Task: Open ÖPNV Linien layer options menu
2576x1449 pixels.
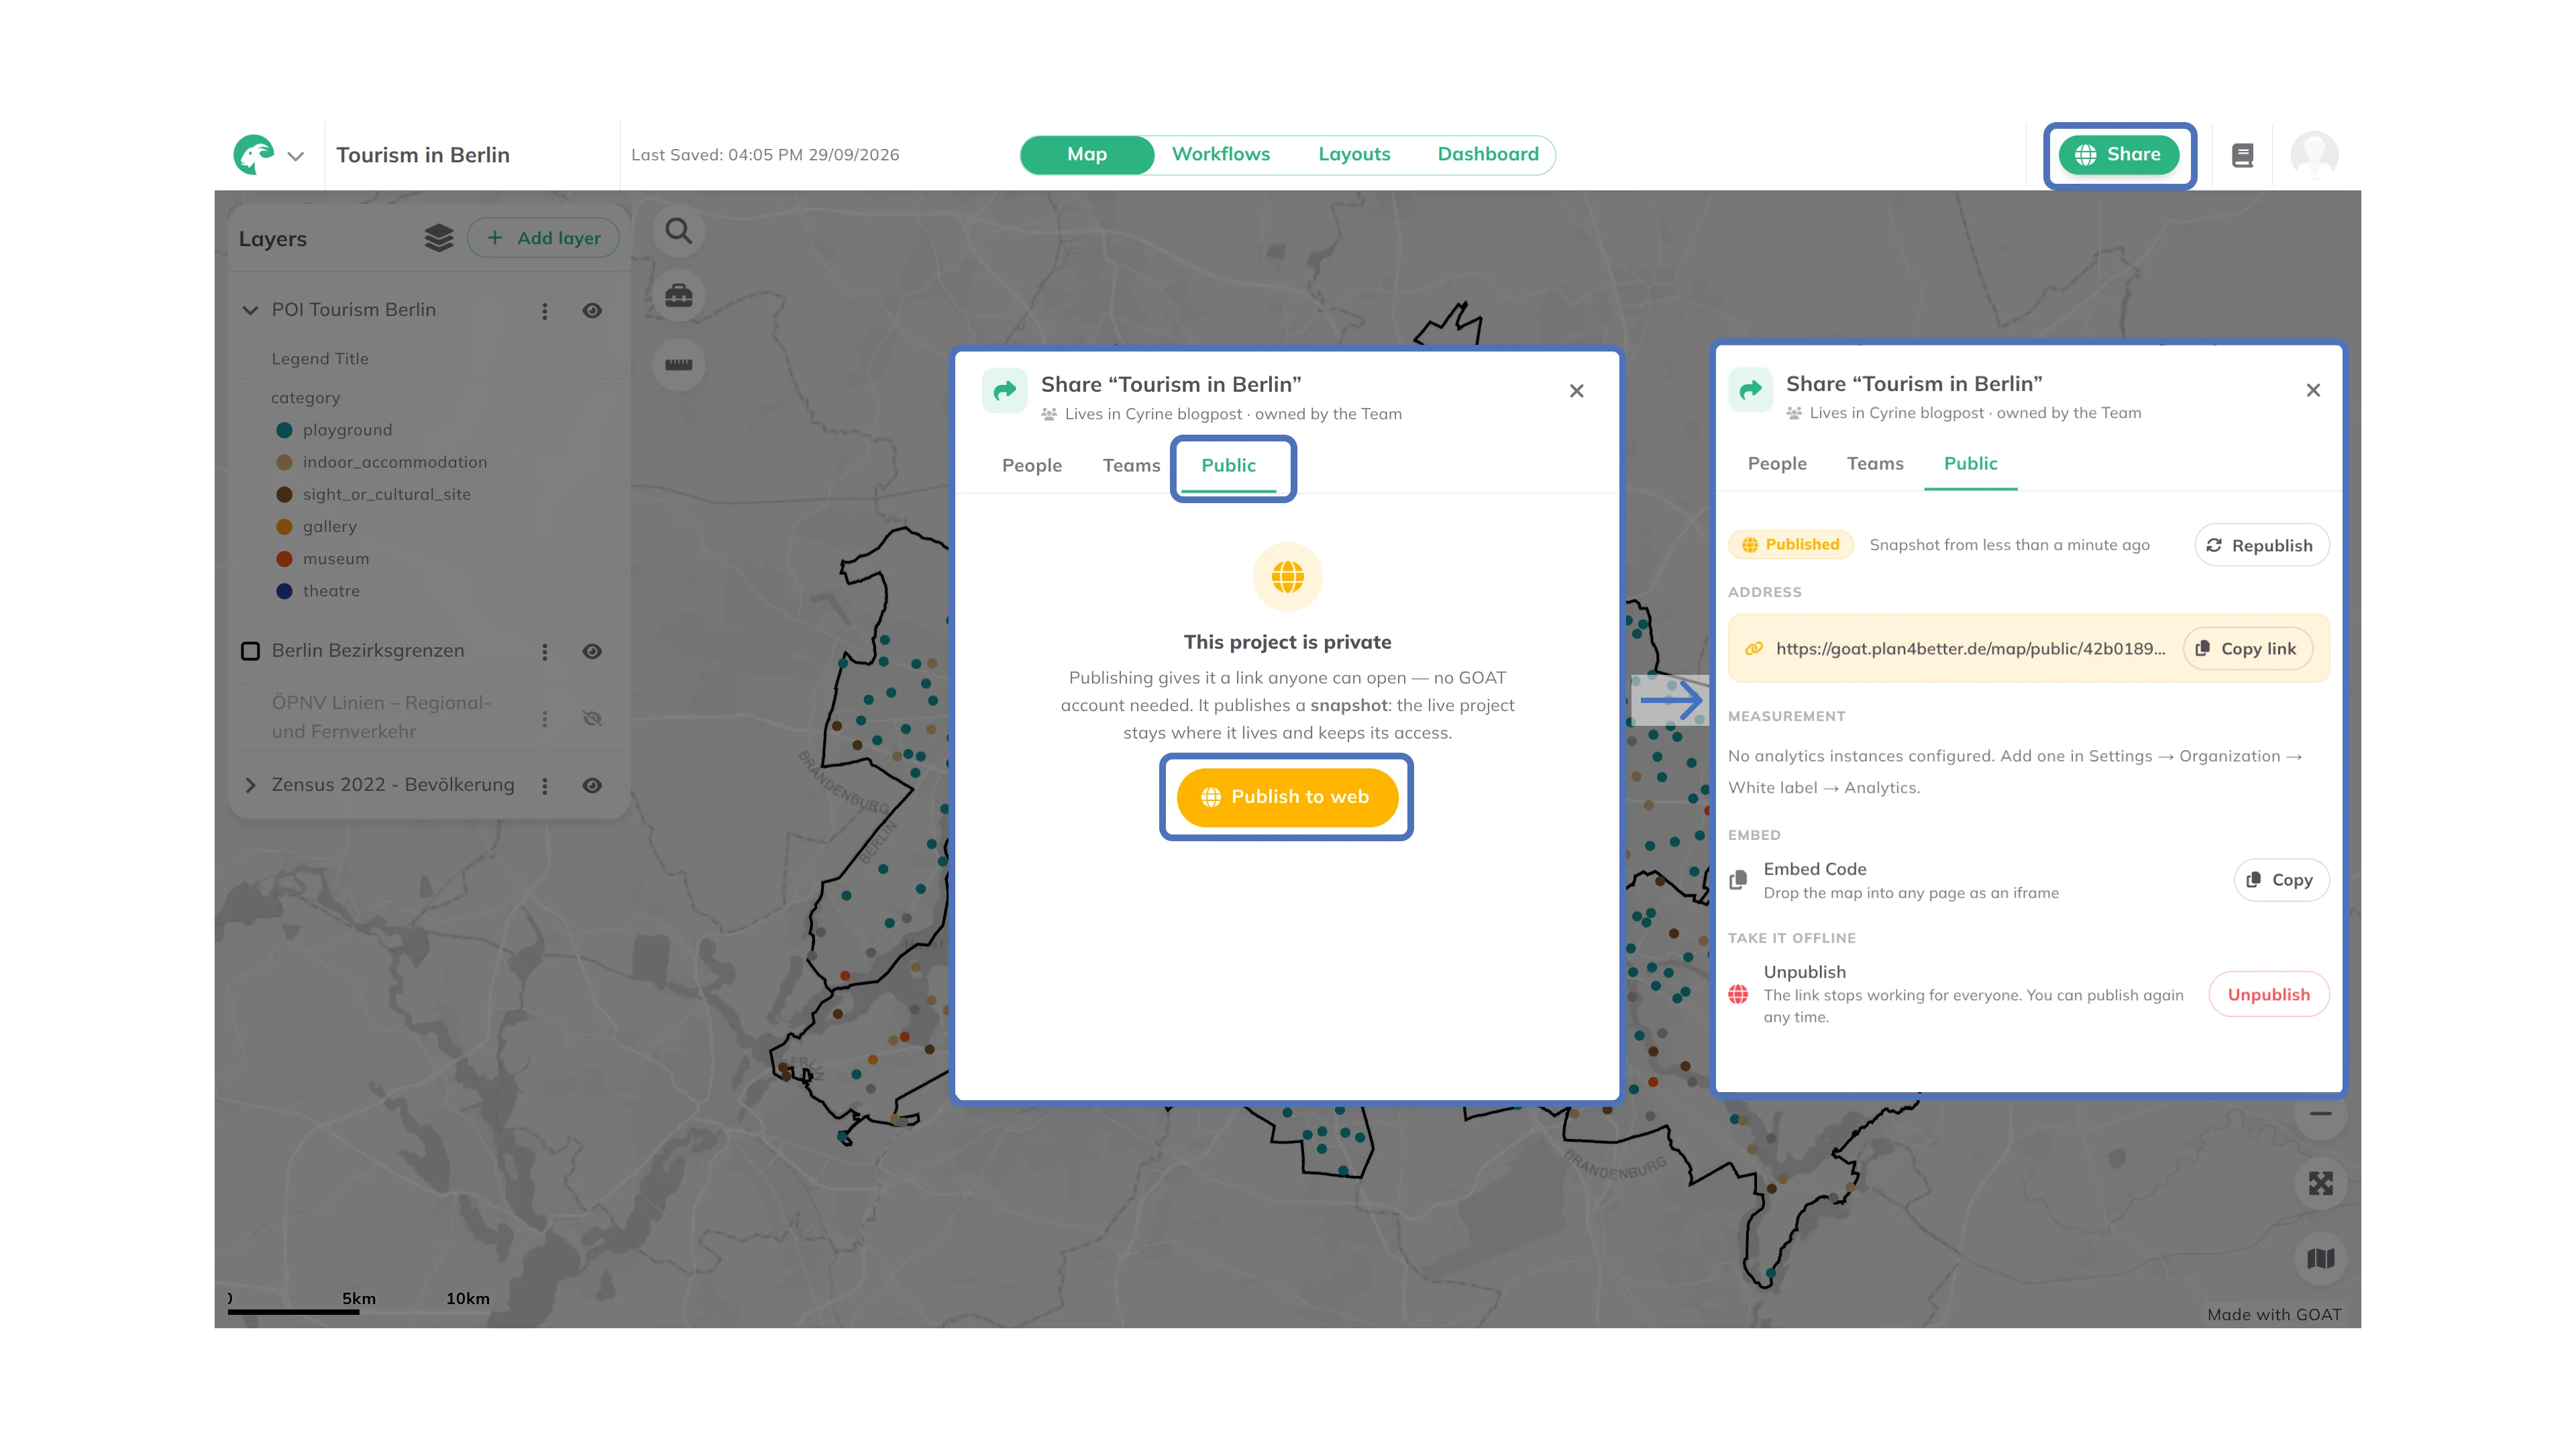Action: [x=545, y=719]
